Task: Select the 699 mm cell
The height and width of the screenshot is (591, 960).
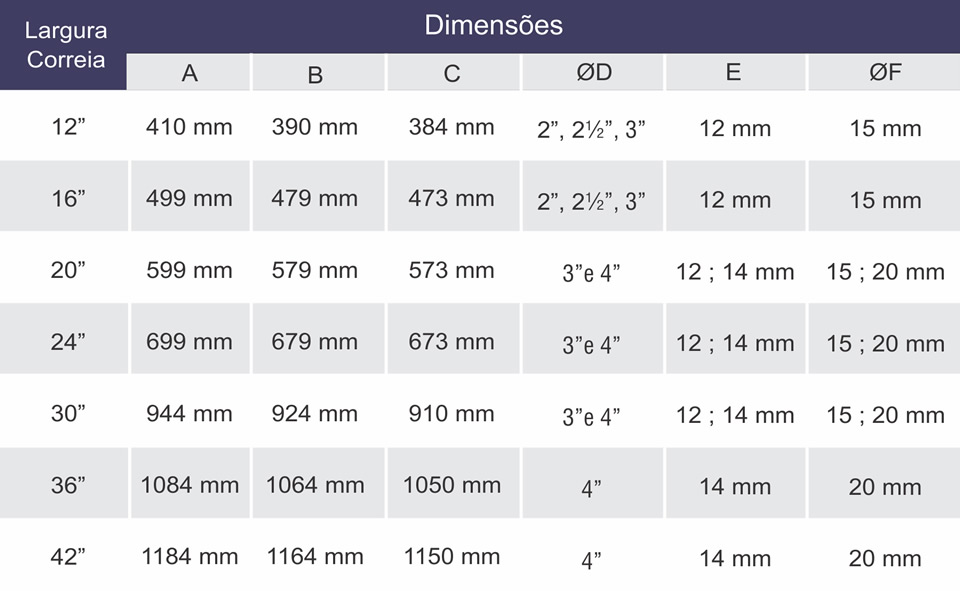Action: click(189, 342)
